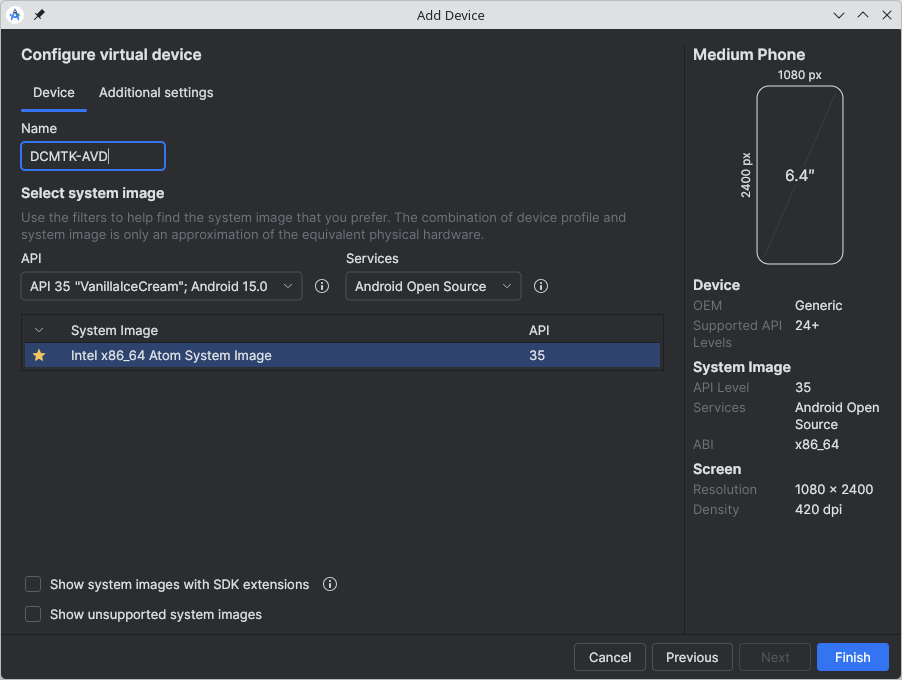Switch to the Additional settings tab
The width and height of the screenshot is (902, 680).
tap(156, 92)
